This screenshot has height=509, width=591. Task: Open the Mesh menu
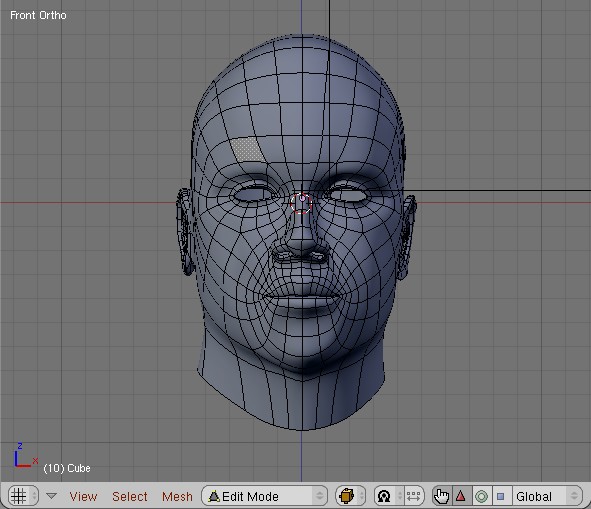177,496
